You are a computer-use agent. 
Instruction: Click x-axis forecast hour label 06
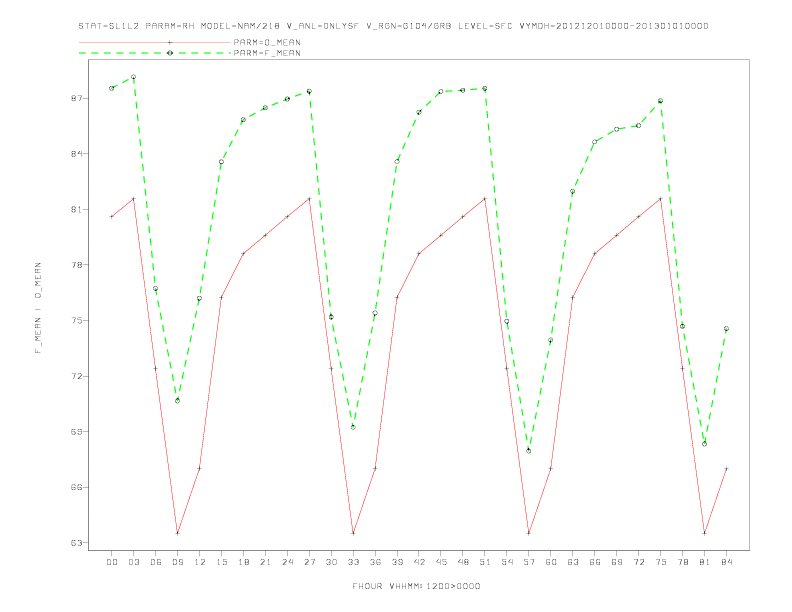[x=156, y=562]
